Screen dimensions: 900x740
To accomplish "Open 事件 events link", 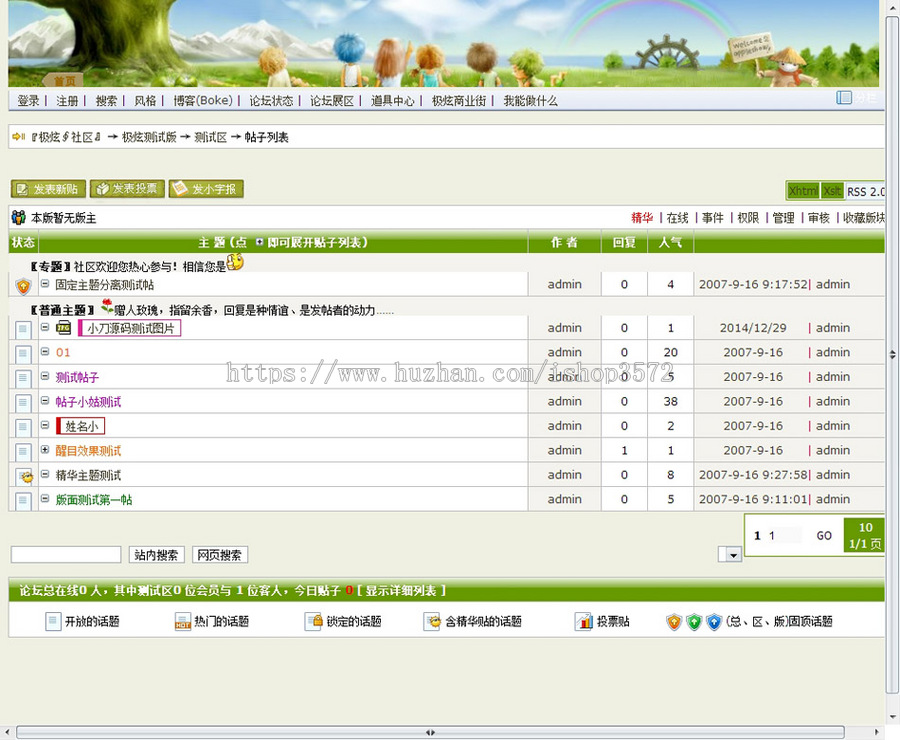I will click(x=712, y=218).
